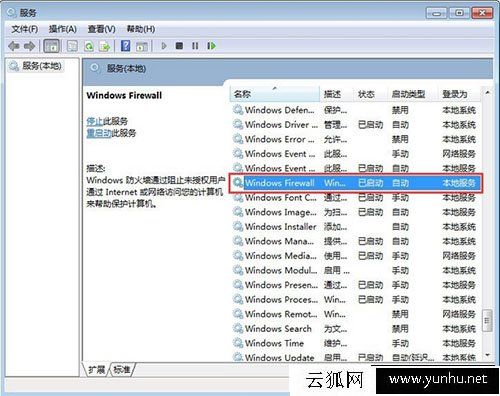The height and width of the screenshot is (396, 500).
Task: Select the Windows Error ... service row
Action: coord(356,139)
